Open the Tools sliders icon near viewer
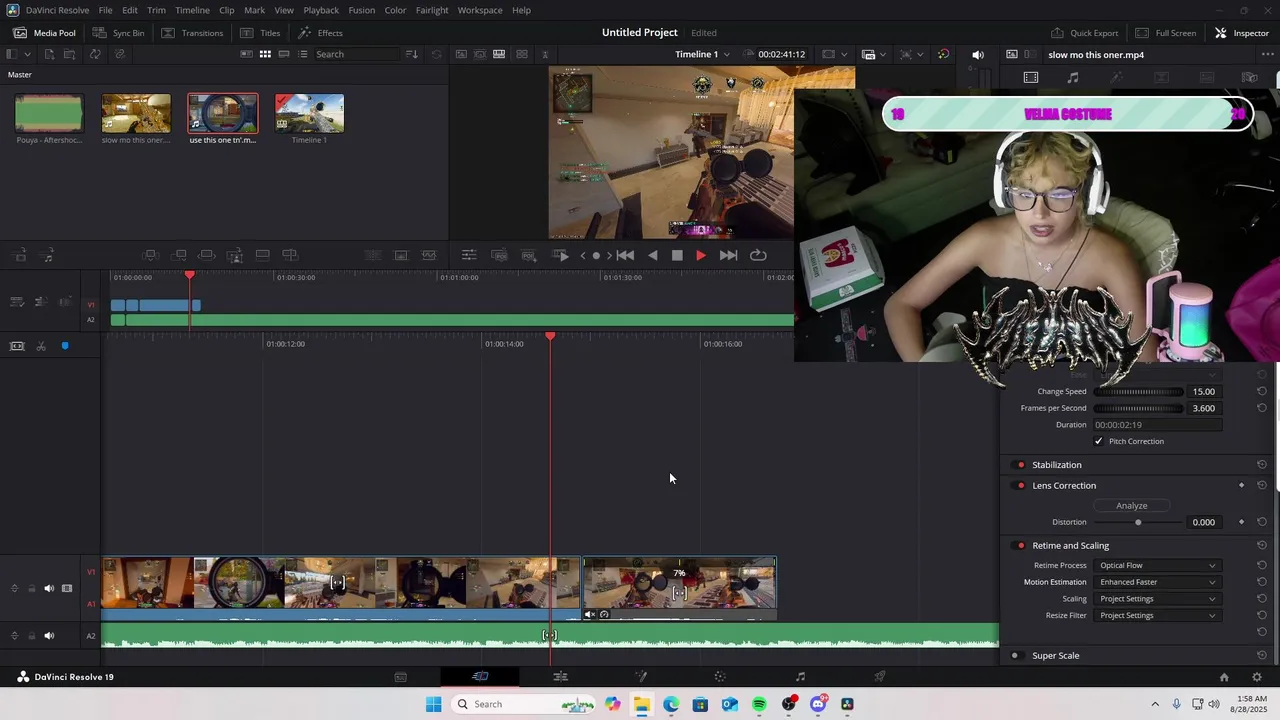Viewport: 1280px width, 720px height. tap(469, 255)
